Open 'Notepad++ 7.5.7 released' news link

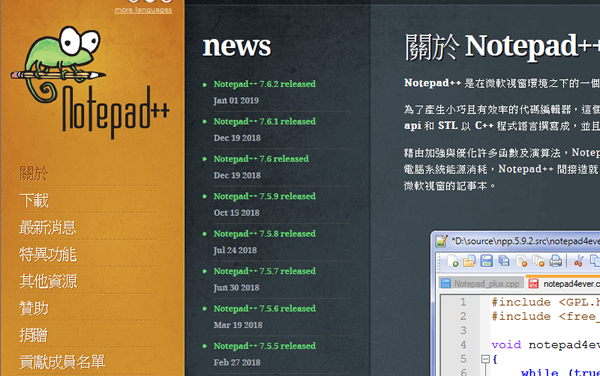pyautogui.click(x=264, y=271)
